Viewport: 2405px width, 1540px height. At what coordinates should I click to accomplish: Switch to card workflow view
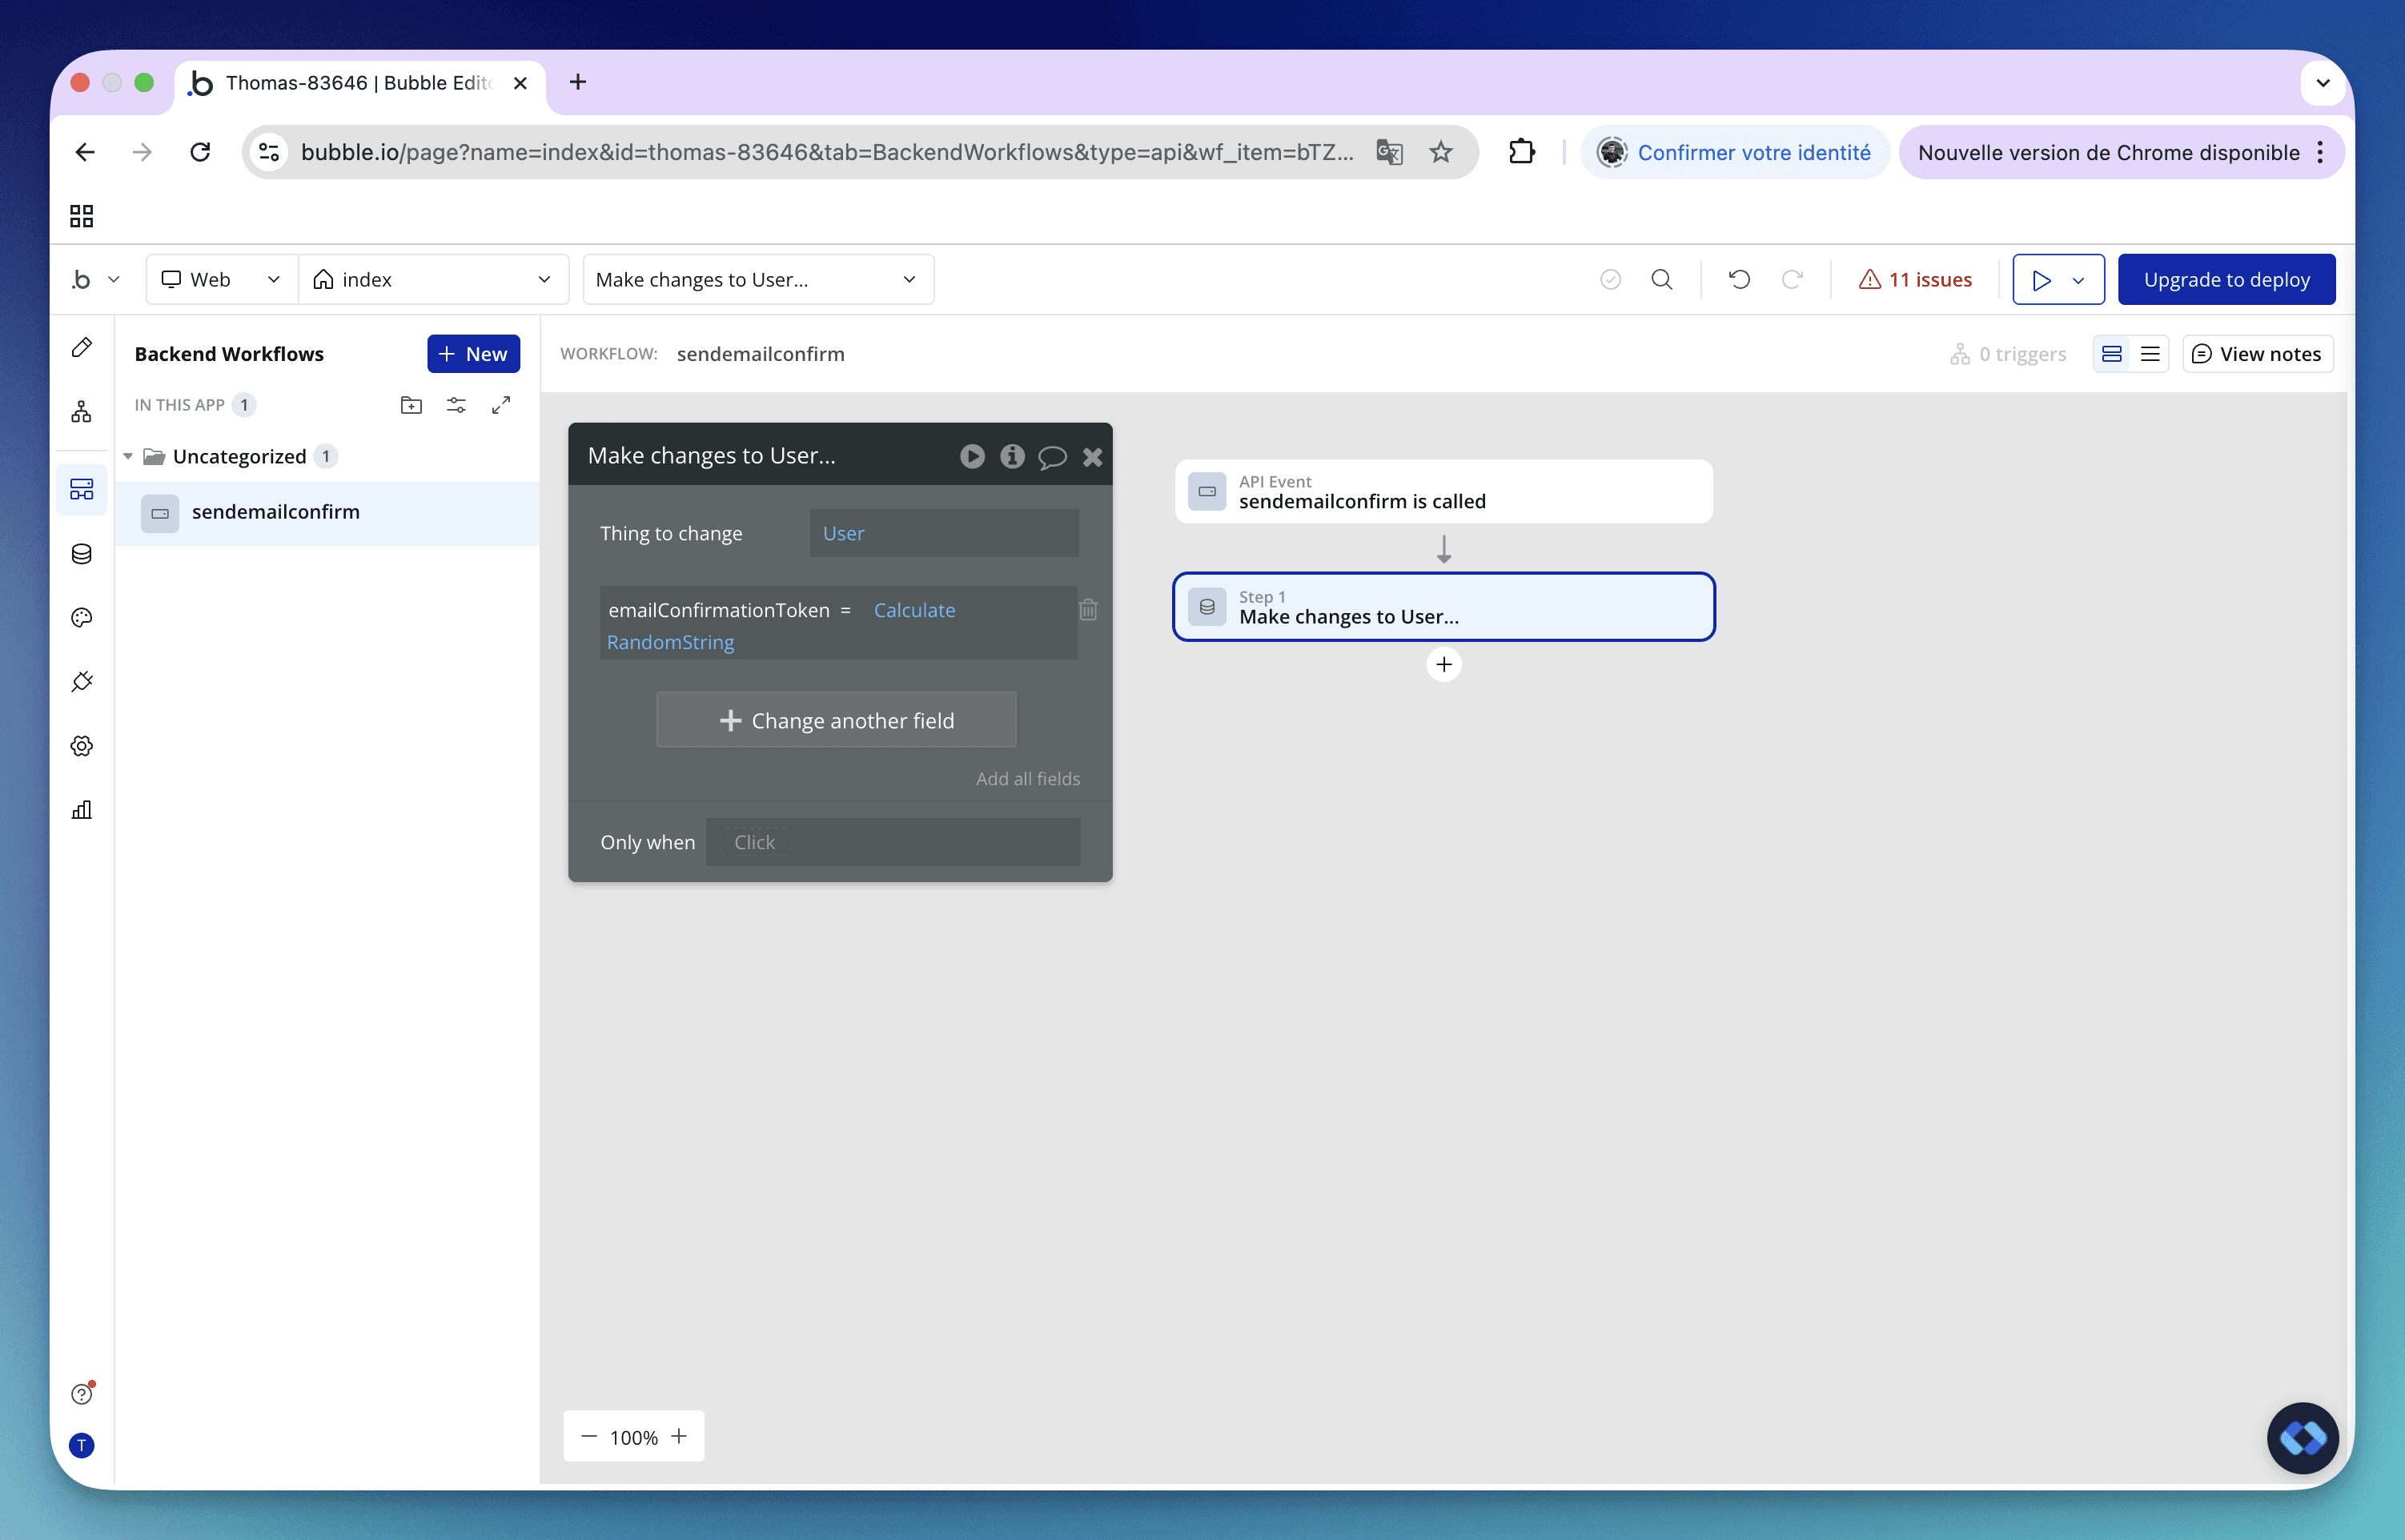2112,354
